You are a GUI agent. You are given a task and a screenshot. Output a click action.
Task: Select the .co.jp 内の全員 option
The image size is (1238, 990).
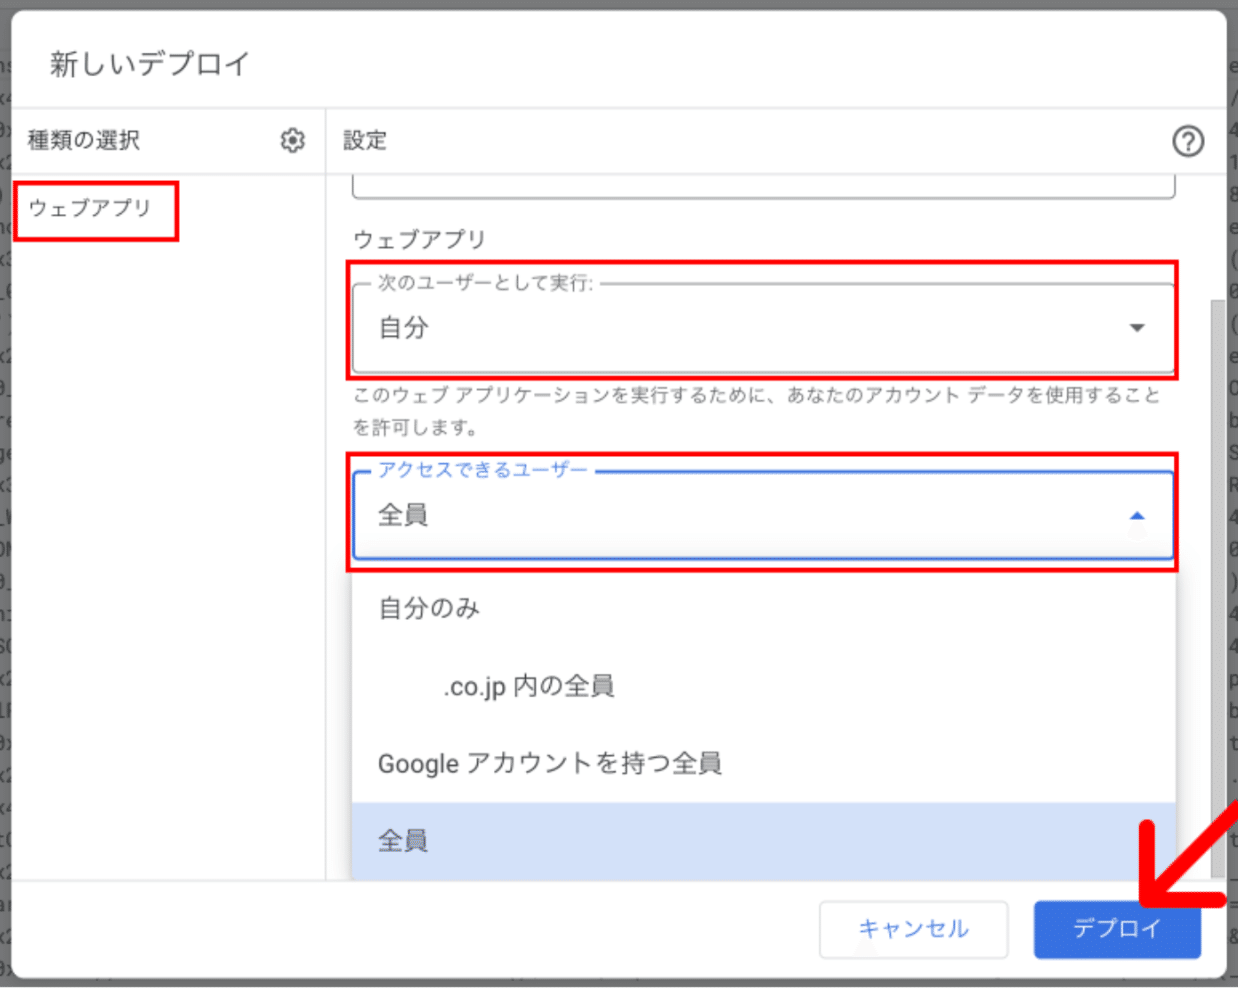point(528,686)
